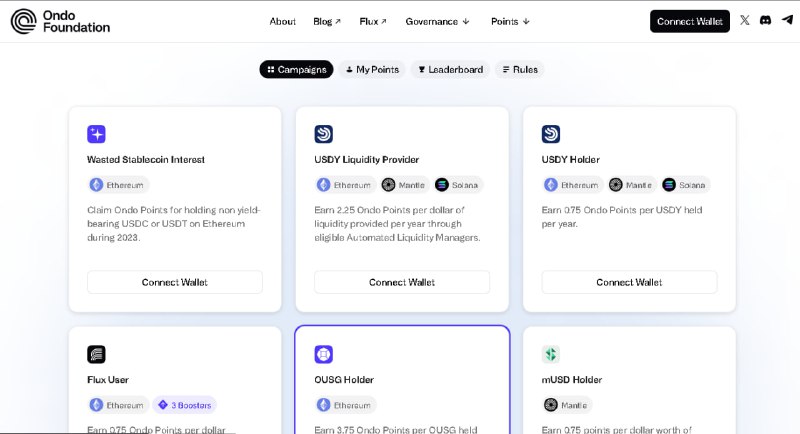800x434 pixels.
Task: Open the Discord social icon
Action: tap(766, 21)
